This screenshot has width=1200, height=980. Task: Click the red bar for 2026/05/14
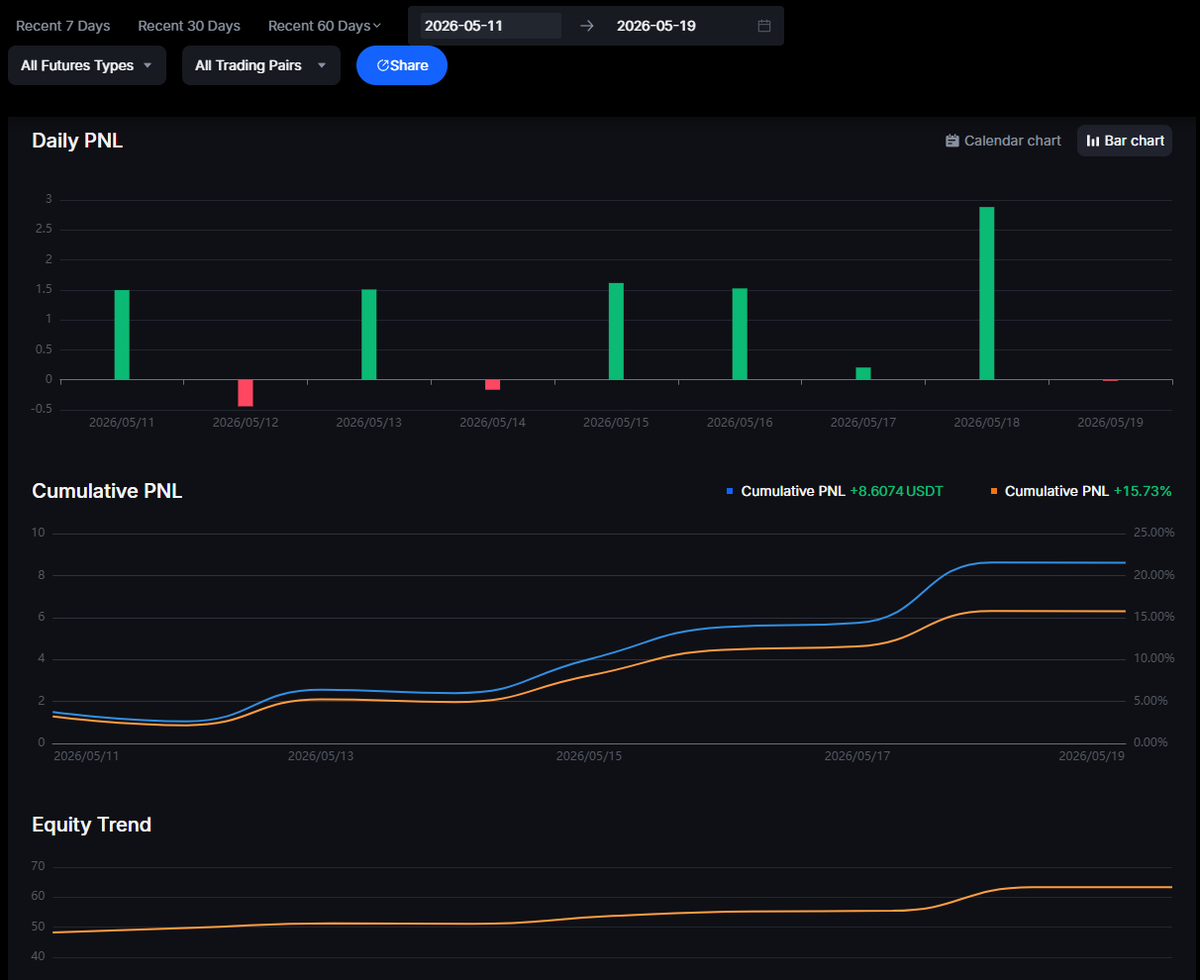[x=492, y=385]
